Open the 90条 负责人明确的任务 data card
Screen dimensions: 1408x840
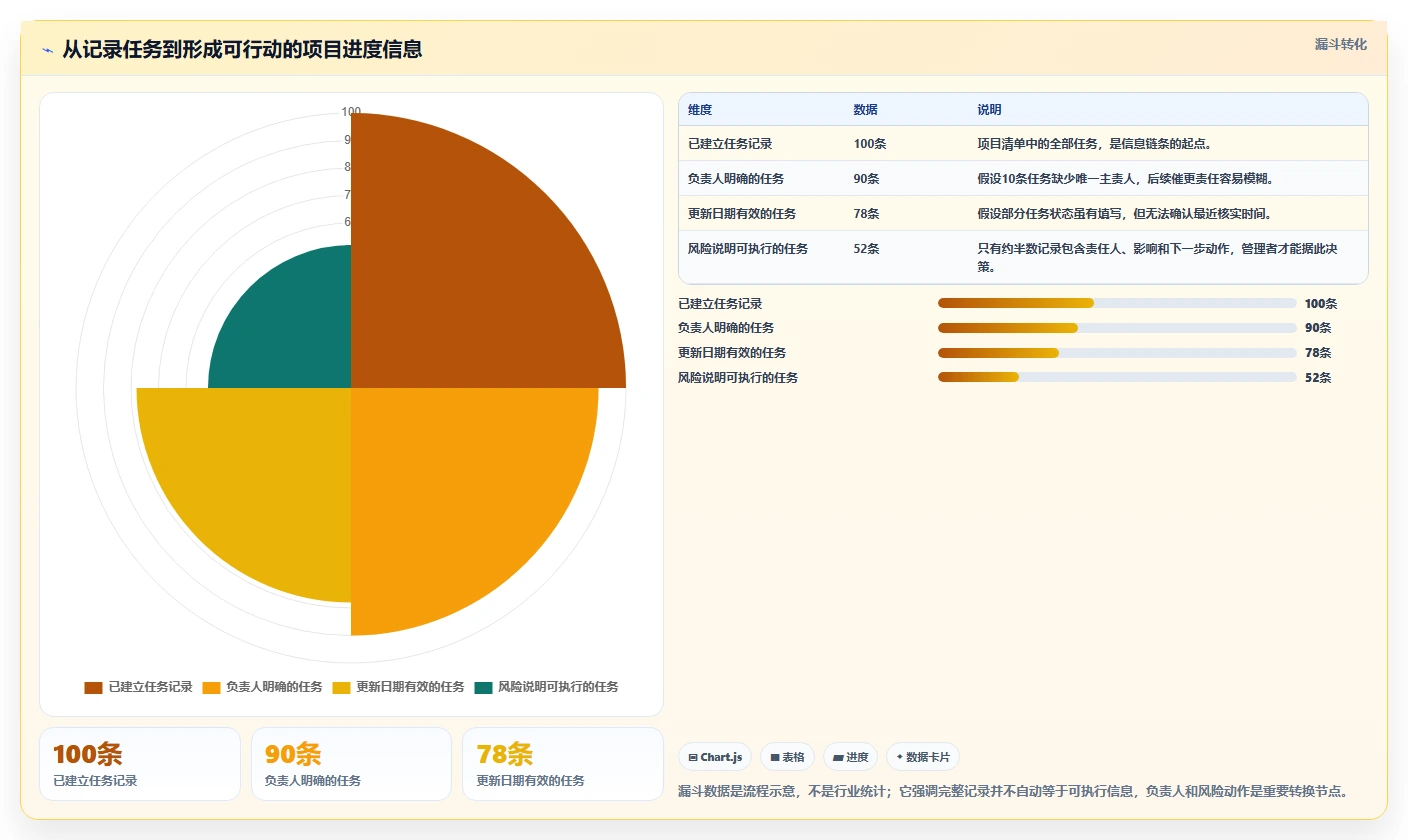tap(352, 764)
